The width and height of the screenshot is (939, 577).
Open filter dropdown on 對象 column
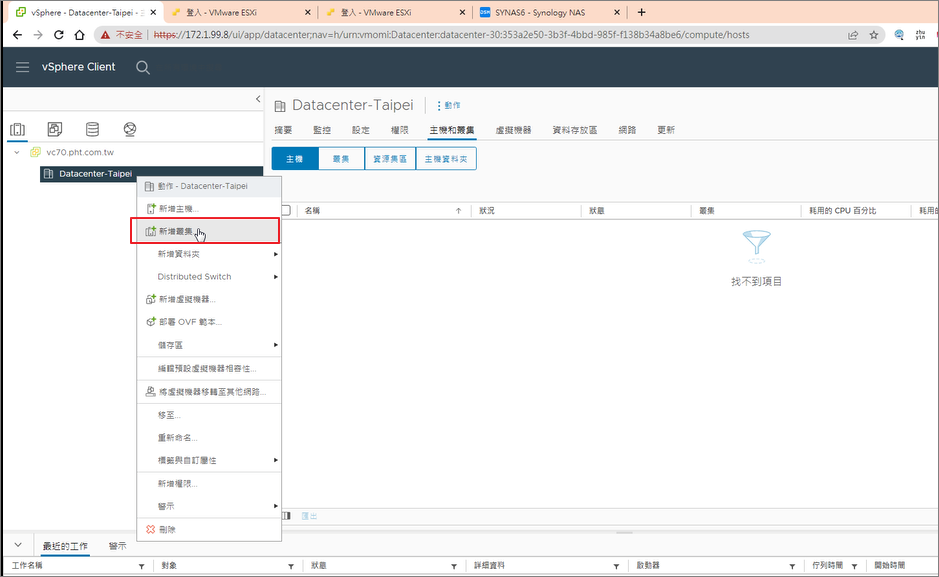[x=290, y=566]
